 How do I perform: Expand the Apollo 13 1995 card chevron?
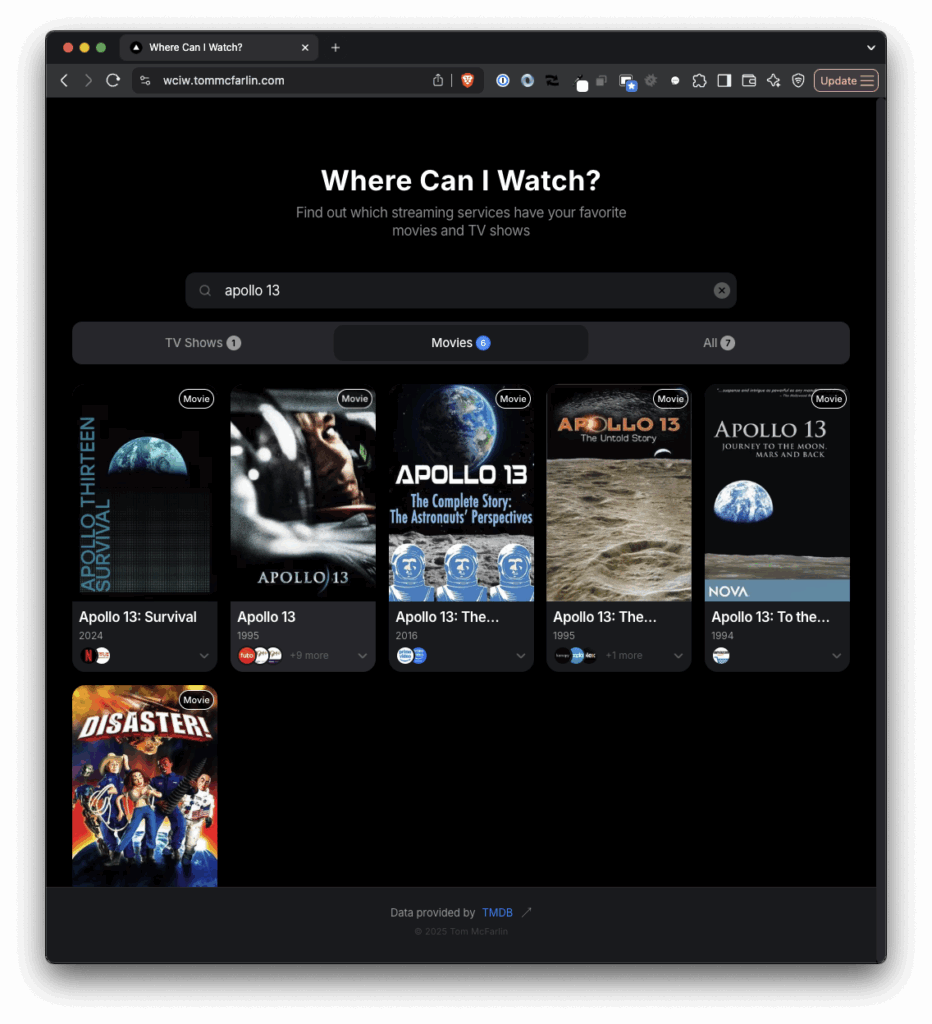[x=362, y=656]
